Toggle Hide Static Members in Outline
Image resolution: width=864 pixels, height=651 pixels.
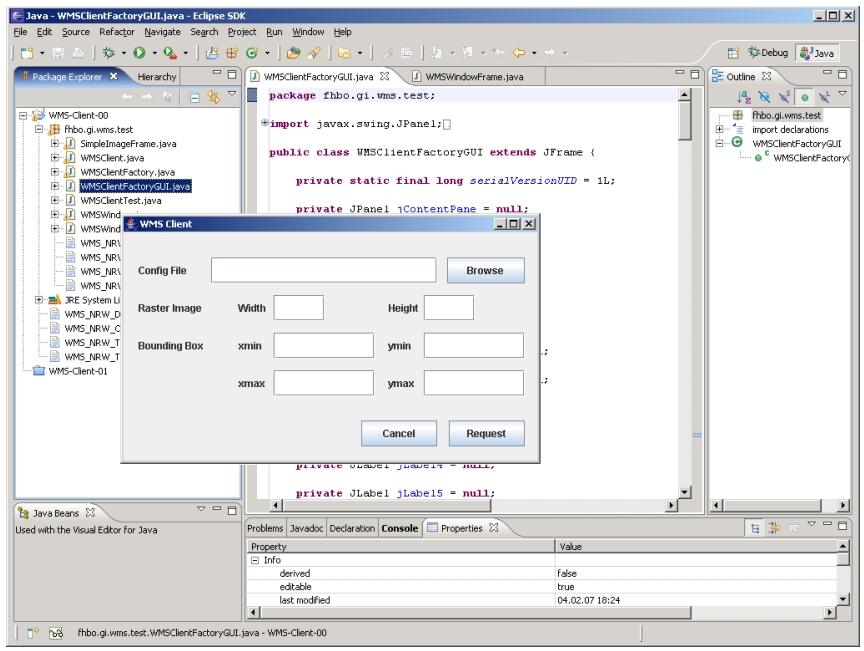tap(784, 98)
